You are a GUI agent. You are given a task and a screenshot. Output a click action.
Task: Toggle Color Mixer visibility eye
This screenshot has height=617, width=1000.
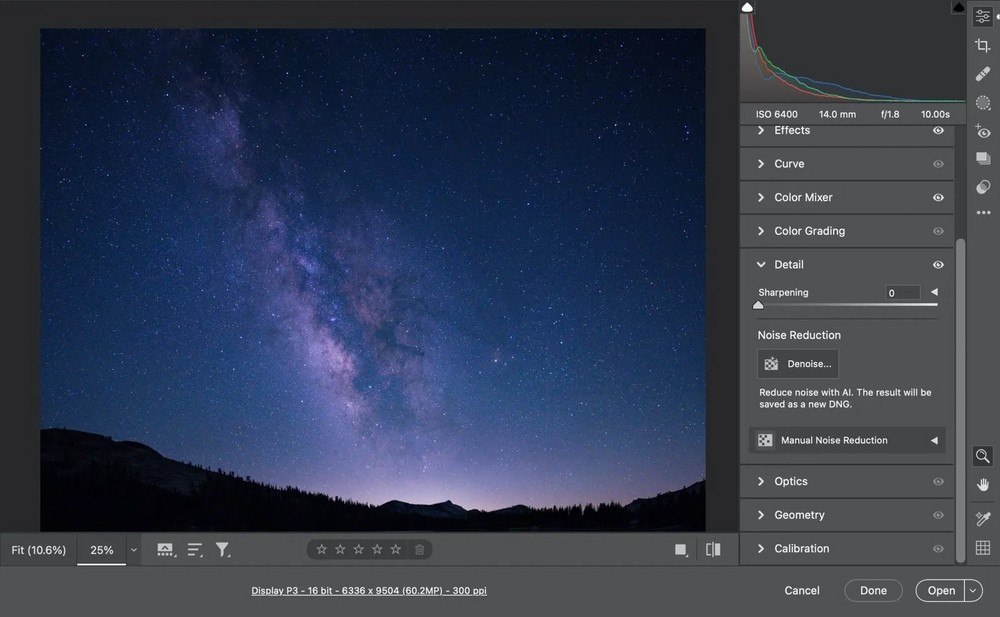938,198
